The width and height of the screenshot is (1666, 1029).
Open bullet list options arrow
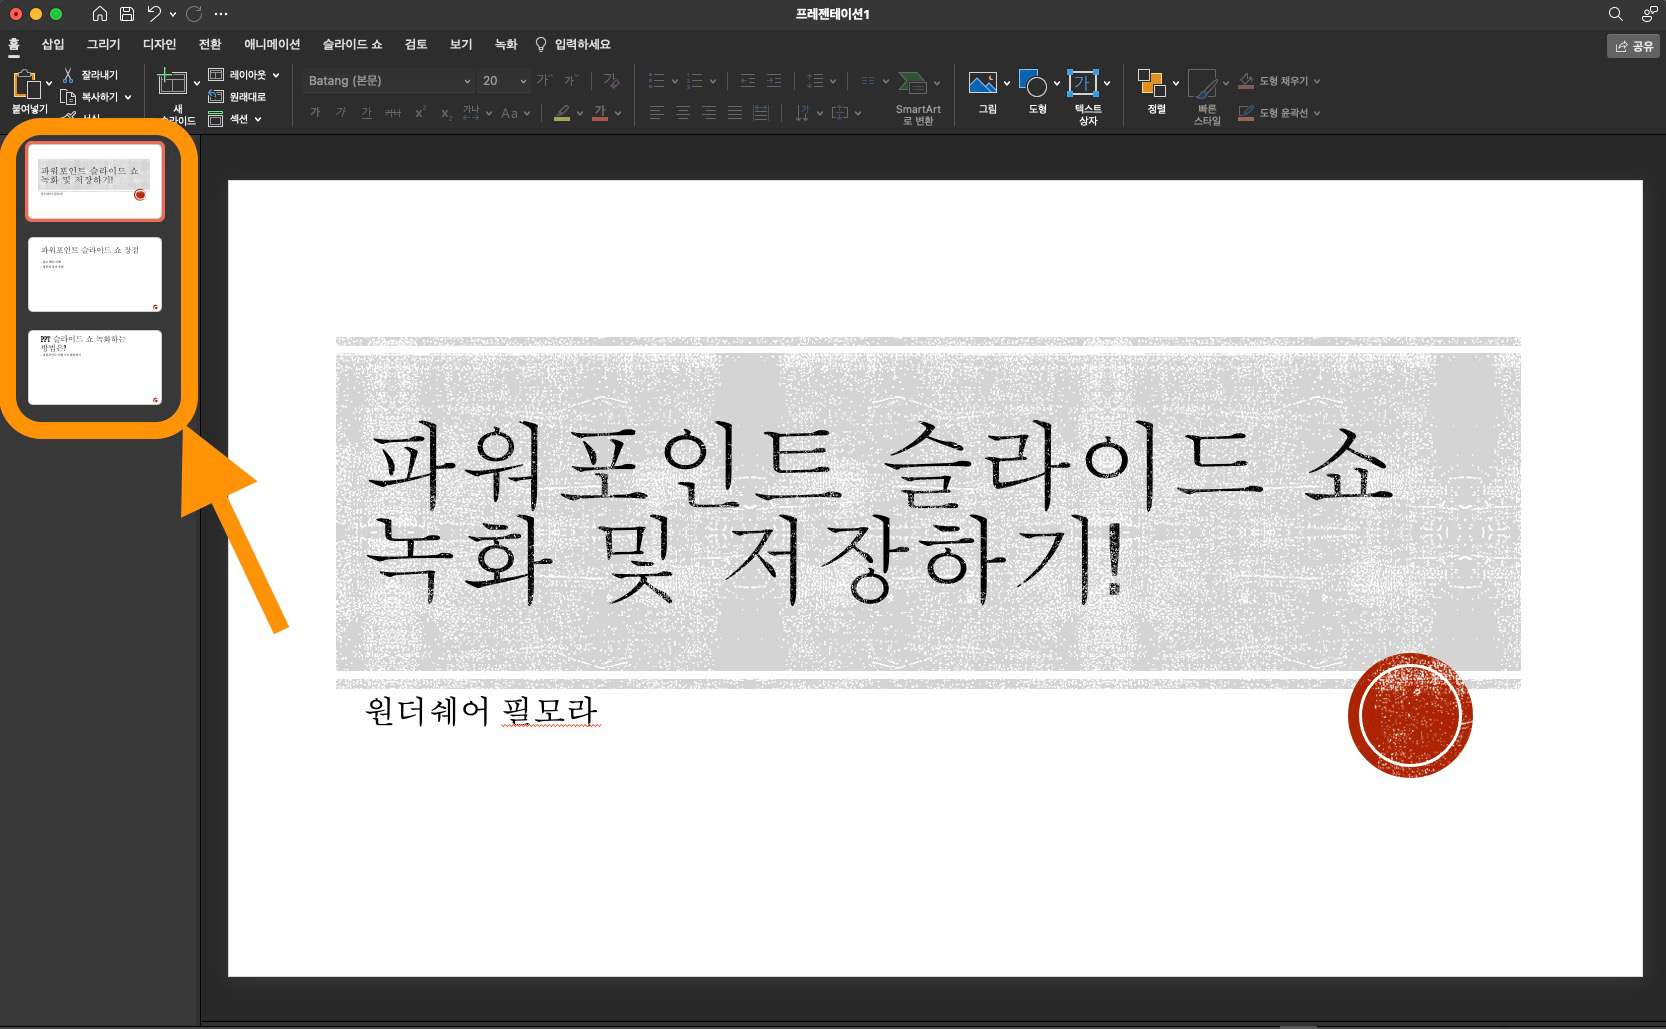[675, 81]
